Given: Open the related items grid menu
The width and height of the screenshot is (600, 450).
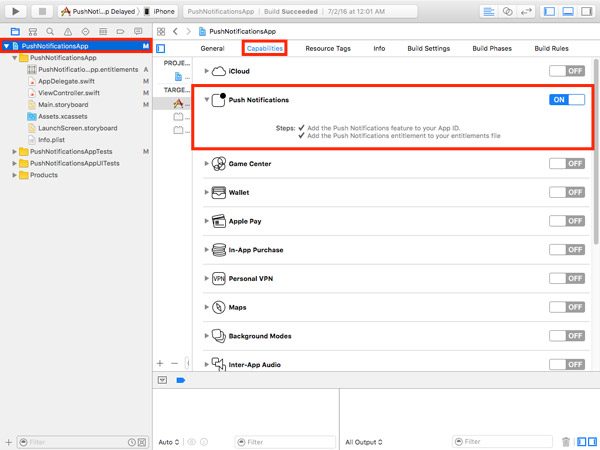Looking at the screenshot, I should click(x=161, y=31).
